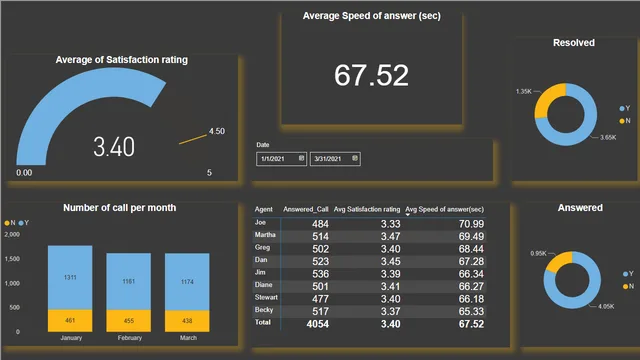Select agent Diane in table
This screenshot has height=360, width=640.
click(x=263, y=284)
